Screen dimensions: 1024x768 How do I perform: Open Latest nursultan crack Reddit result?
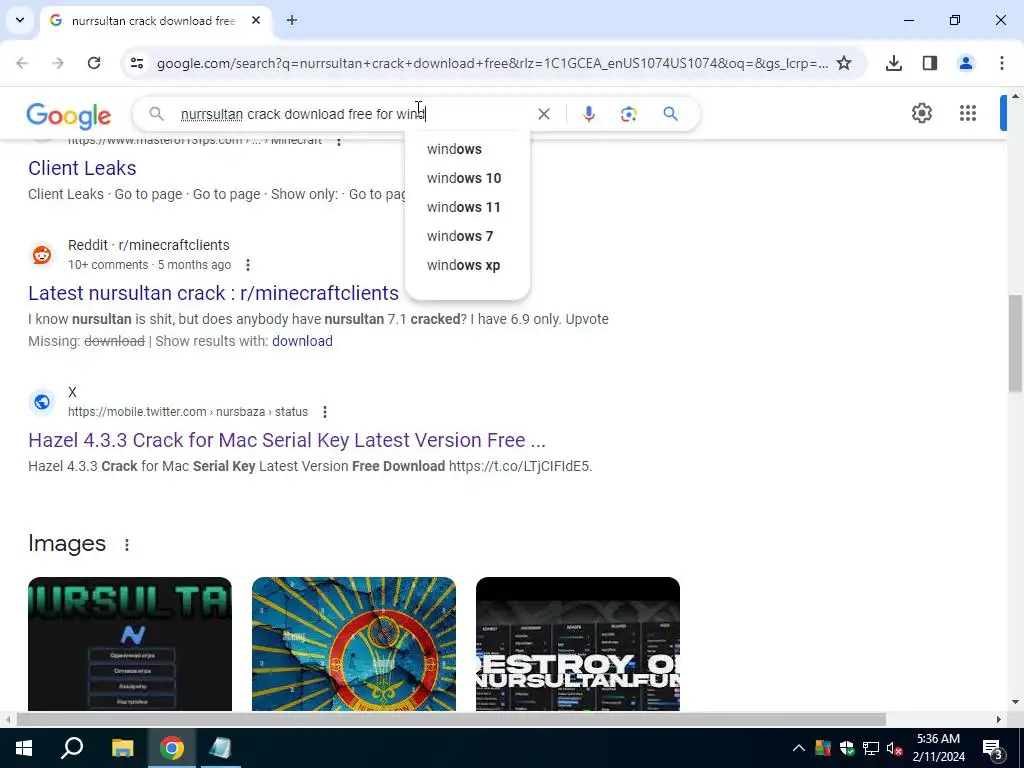click(214, 293)
